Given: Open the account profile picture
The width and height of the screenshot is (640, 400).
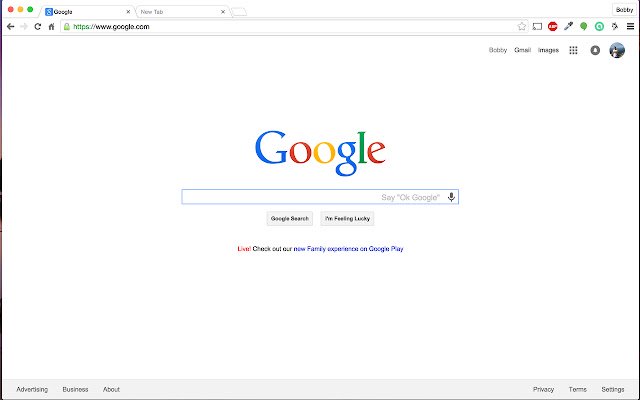Looking at the screenshot, I should [x=617, y=50].
